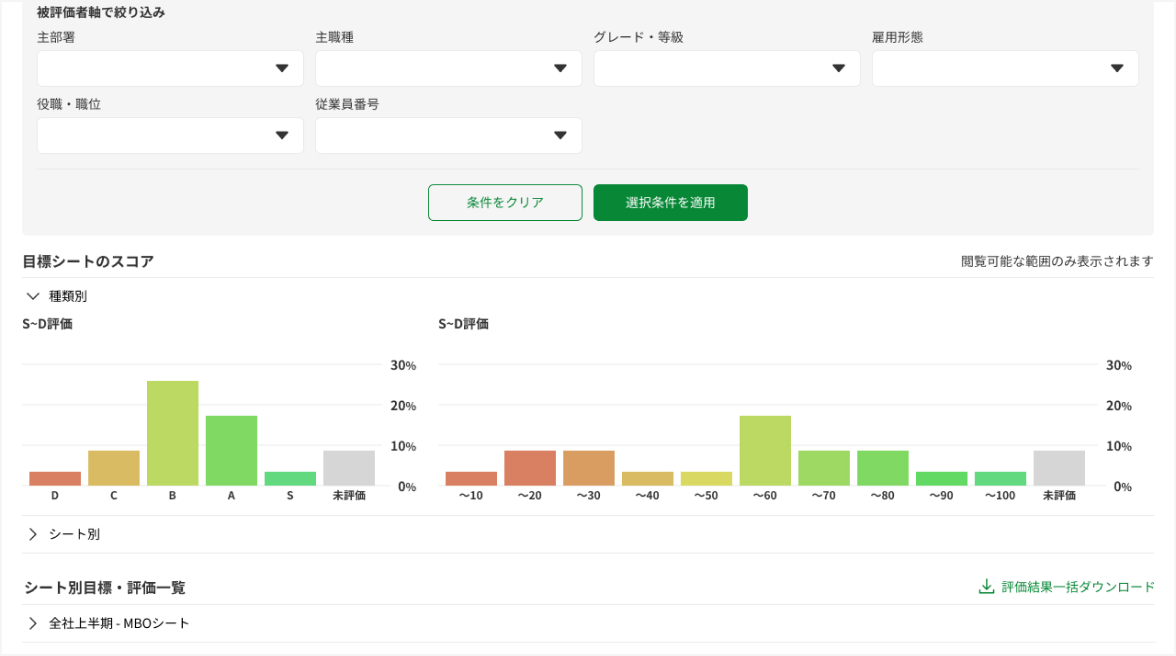Expand the シート別 section

(x=63, y=535)
